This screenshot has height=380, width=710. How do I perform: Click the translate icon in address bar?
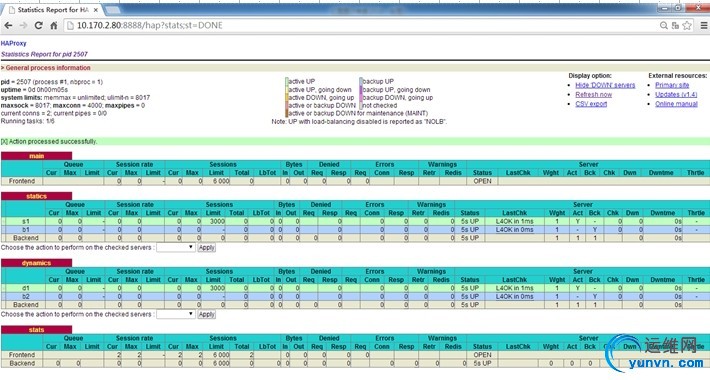tap(675, 25)
